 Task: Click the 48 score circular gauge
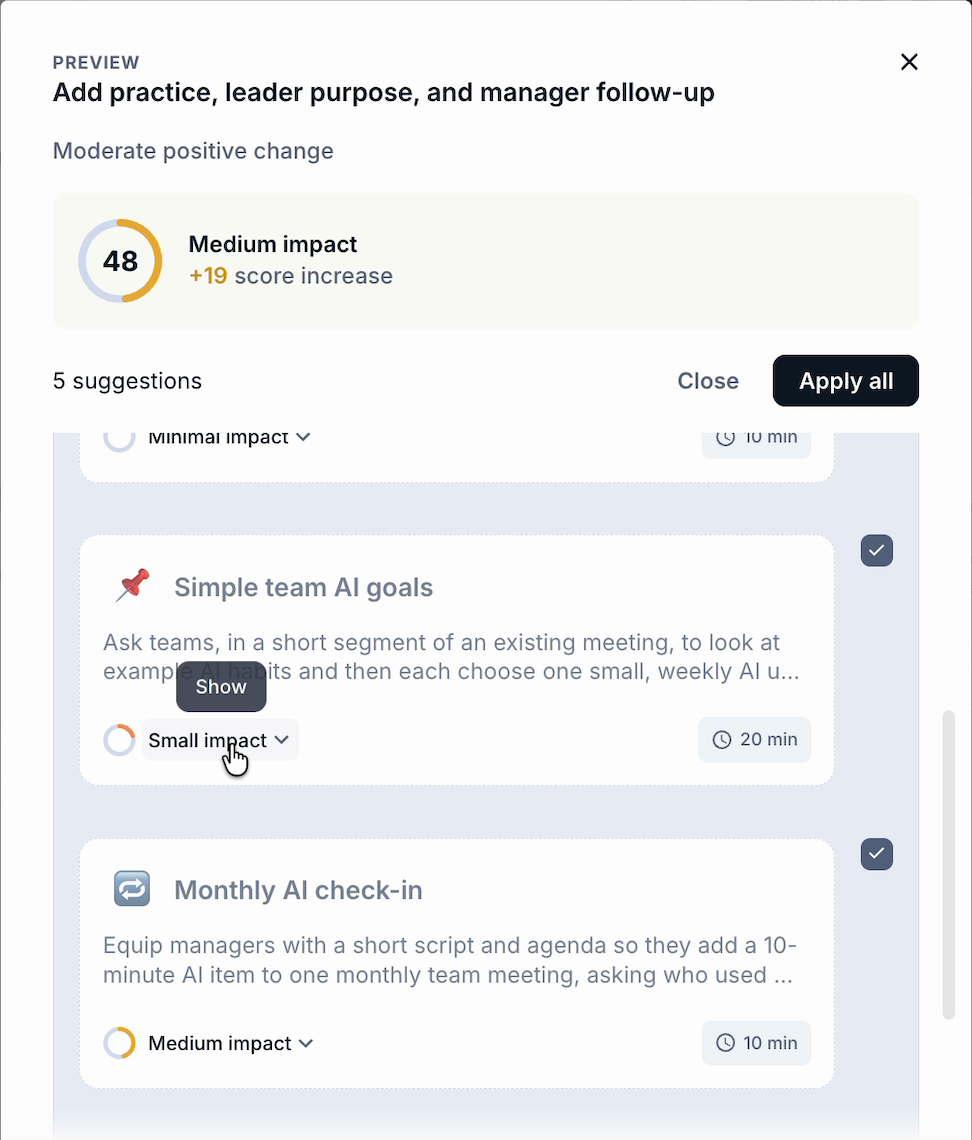tap(120, 261)
